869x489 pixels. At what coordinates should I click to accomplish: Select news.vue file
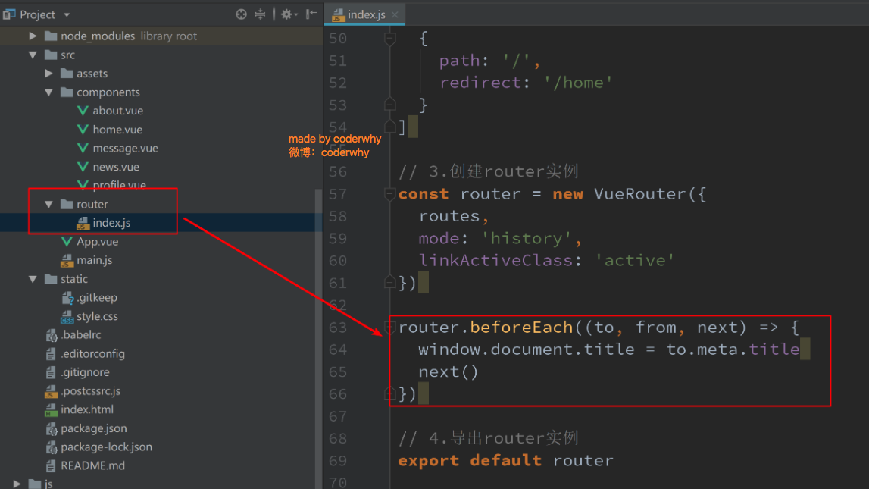click(116, 167)
